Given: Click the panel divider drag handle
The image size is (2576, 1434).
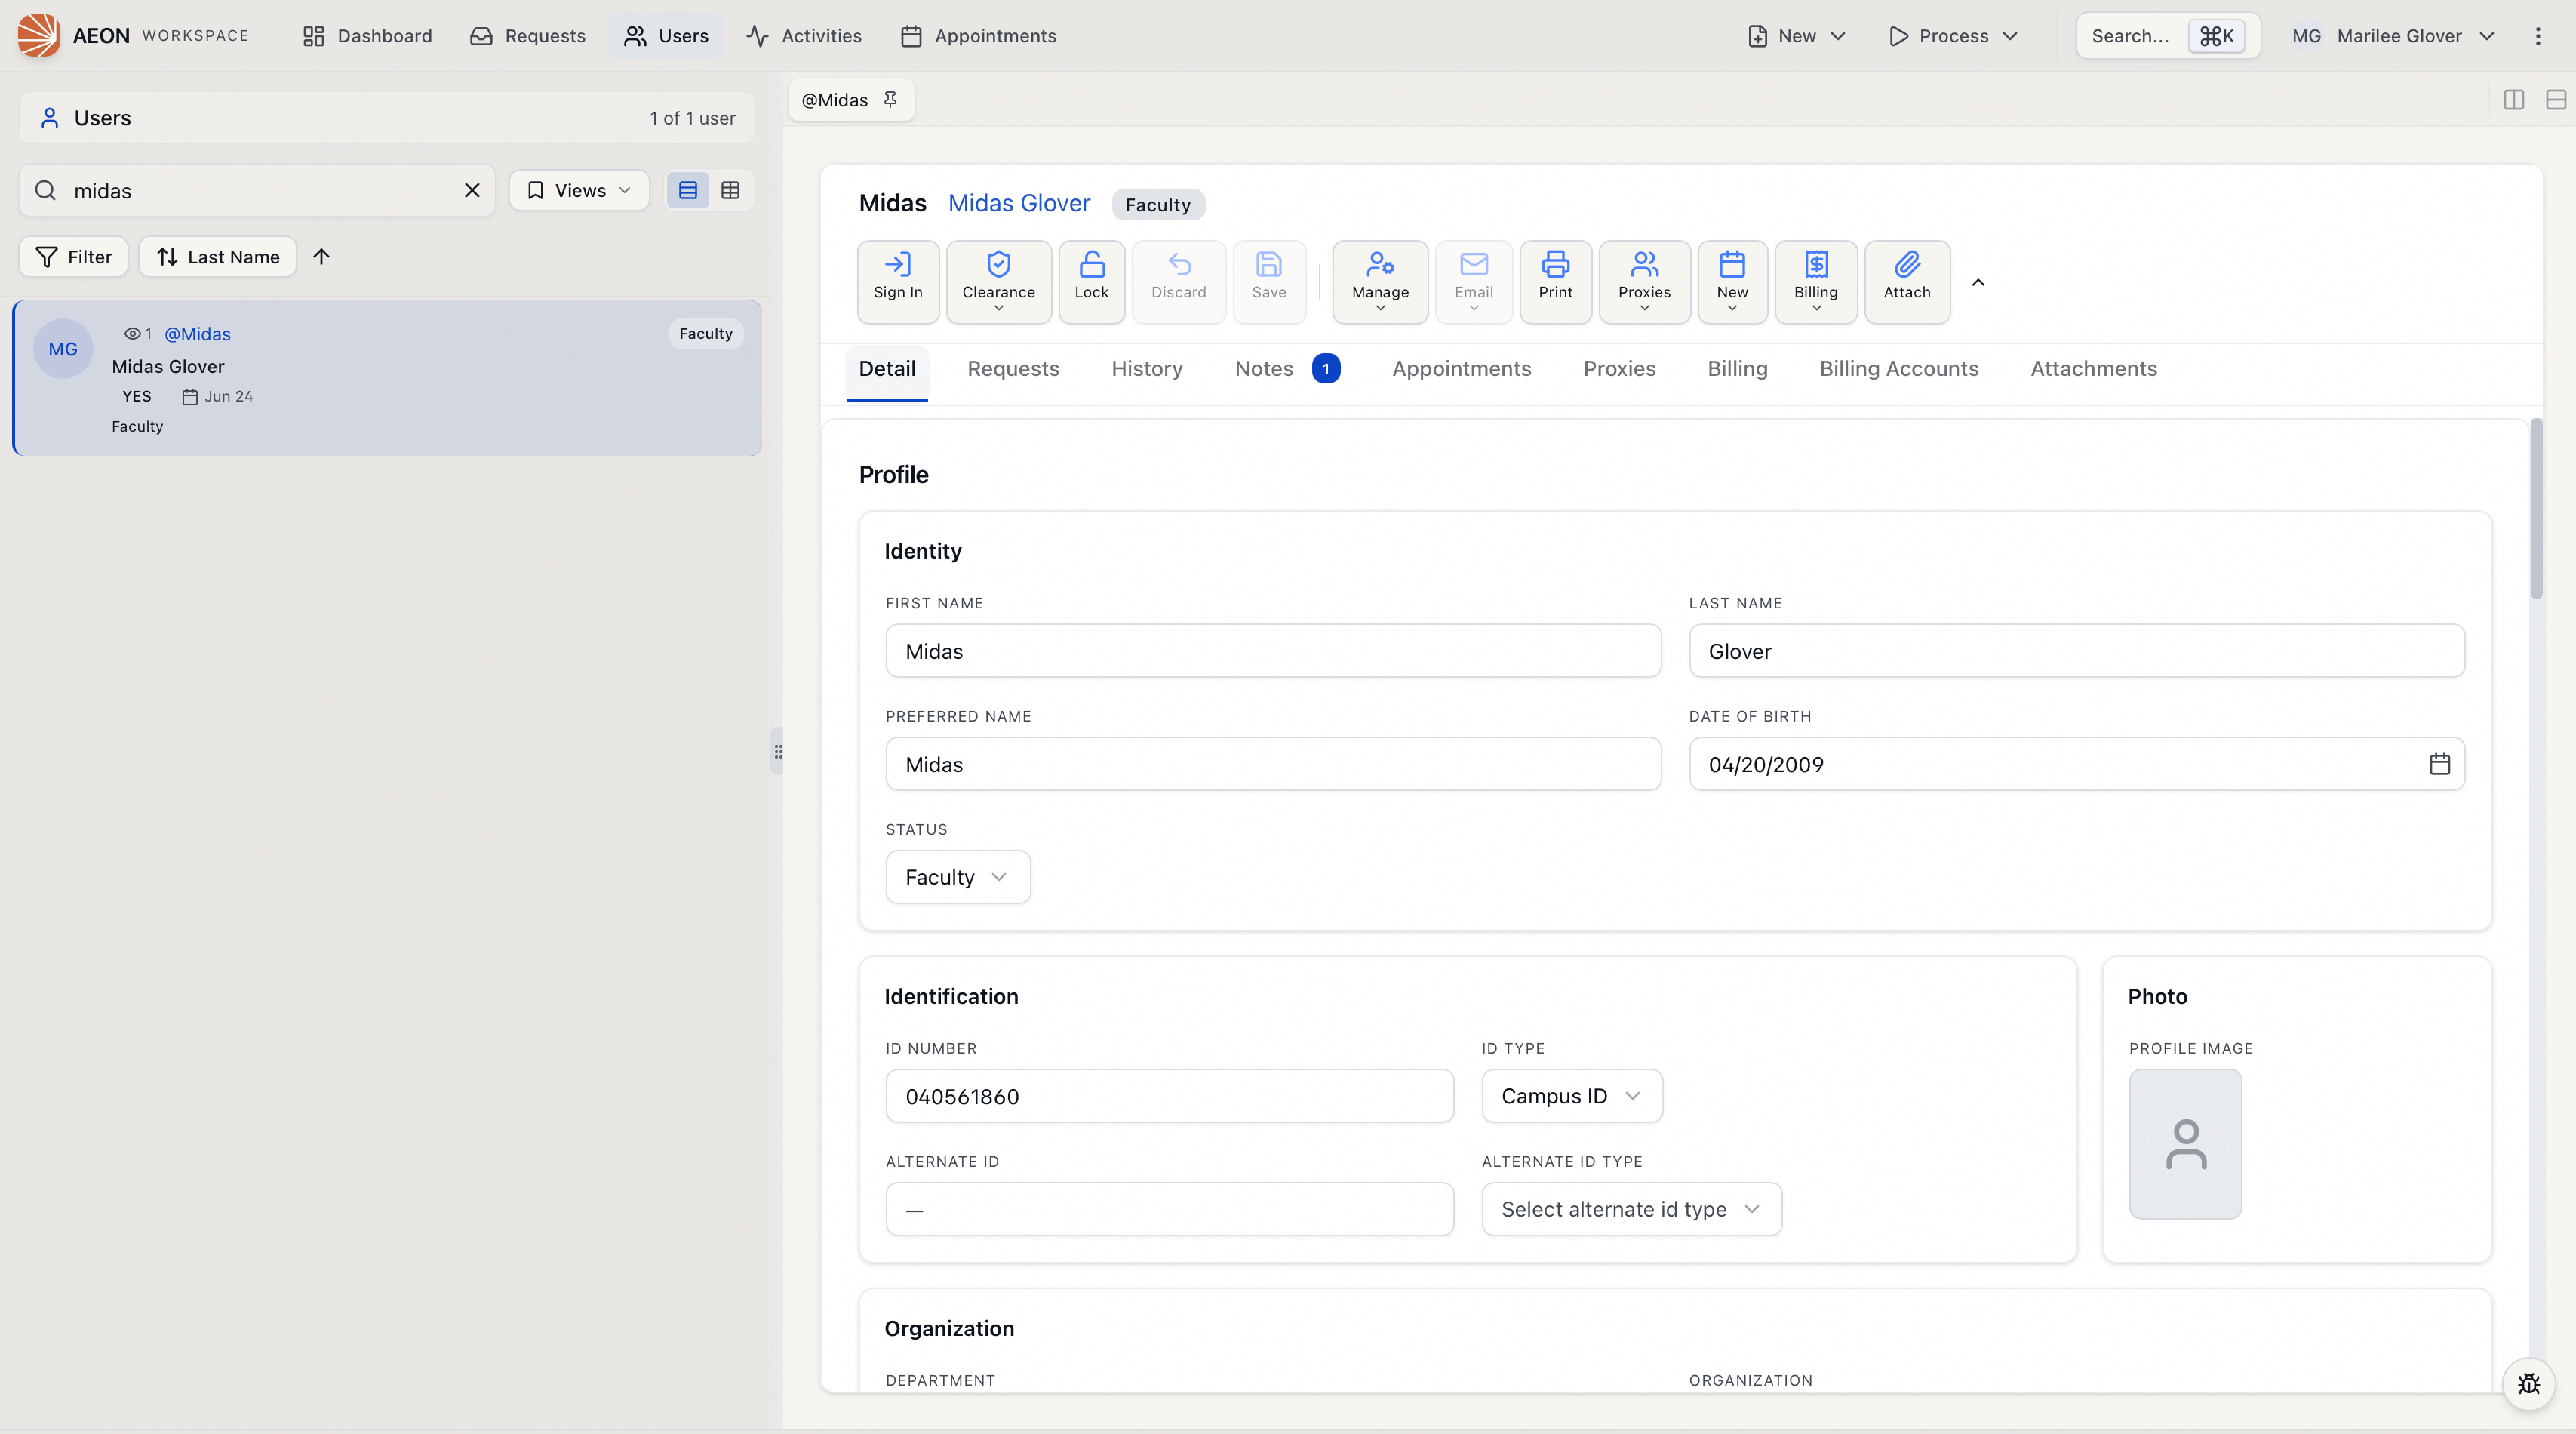Looking at the screenshot, I should pyautogui.click(x=777, y=751).
